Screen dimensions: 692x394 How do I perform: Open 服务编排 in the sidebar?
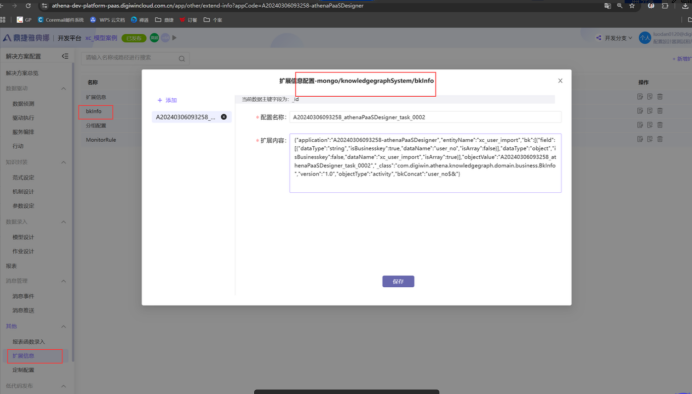point(23,132)
